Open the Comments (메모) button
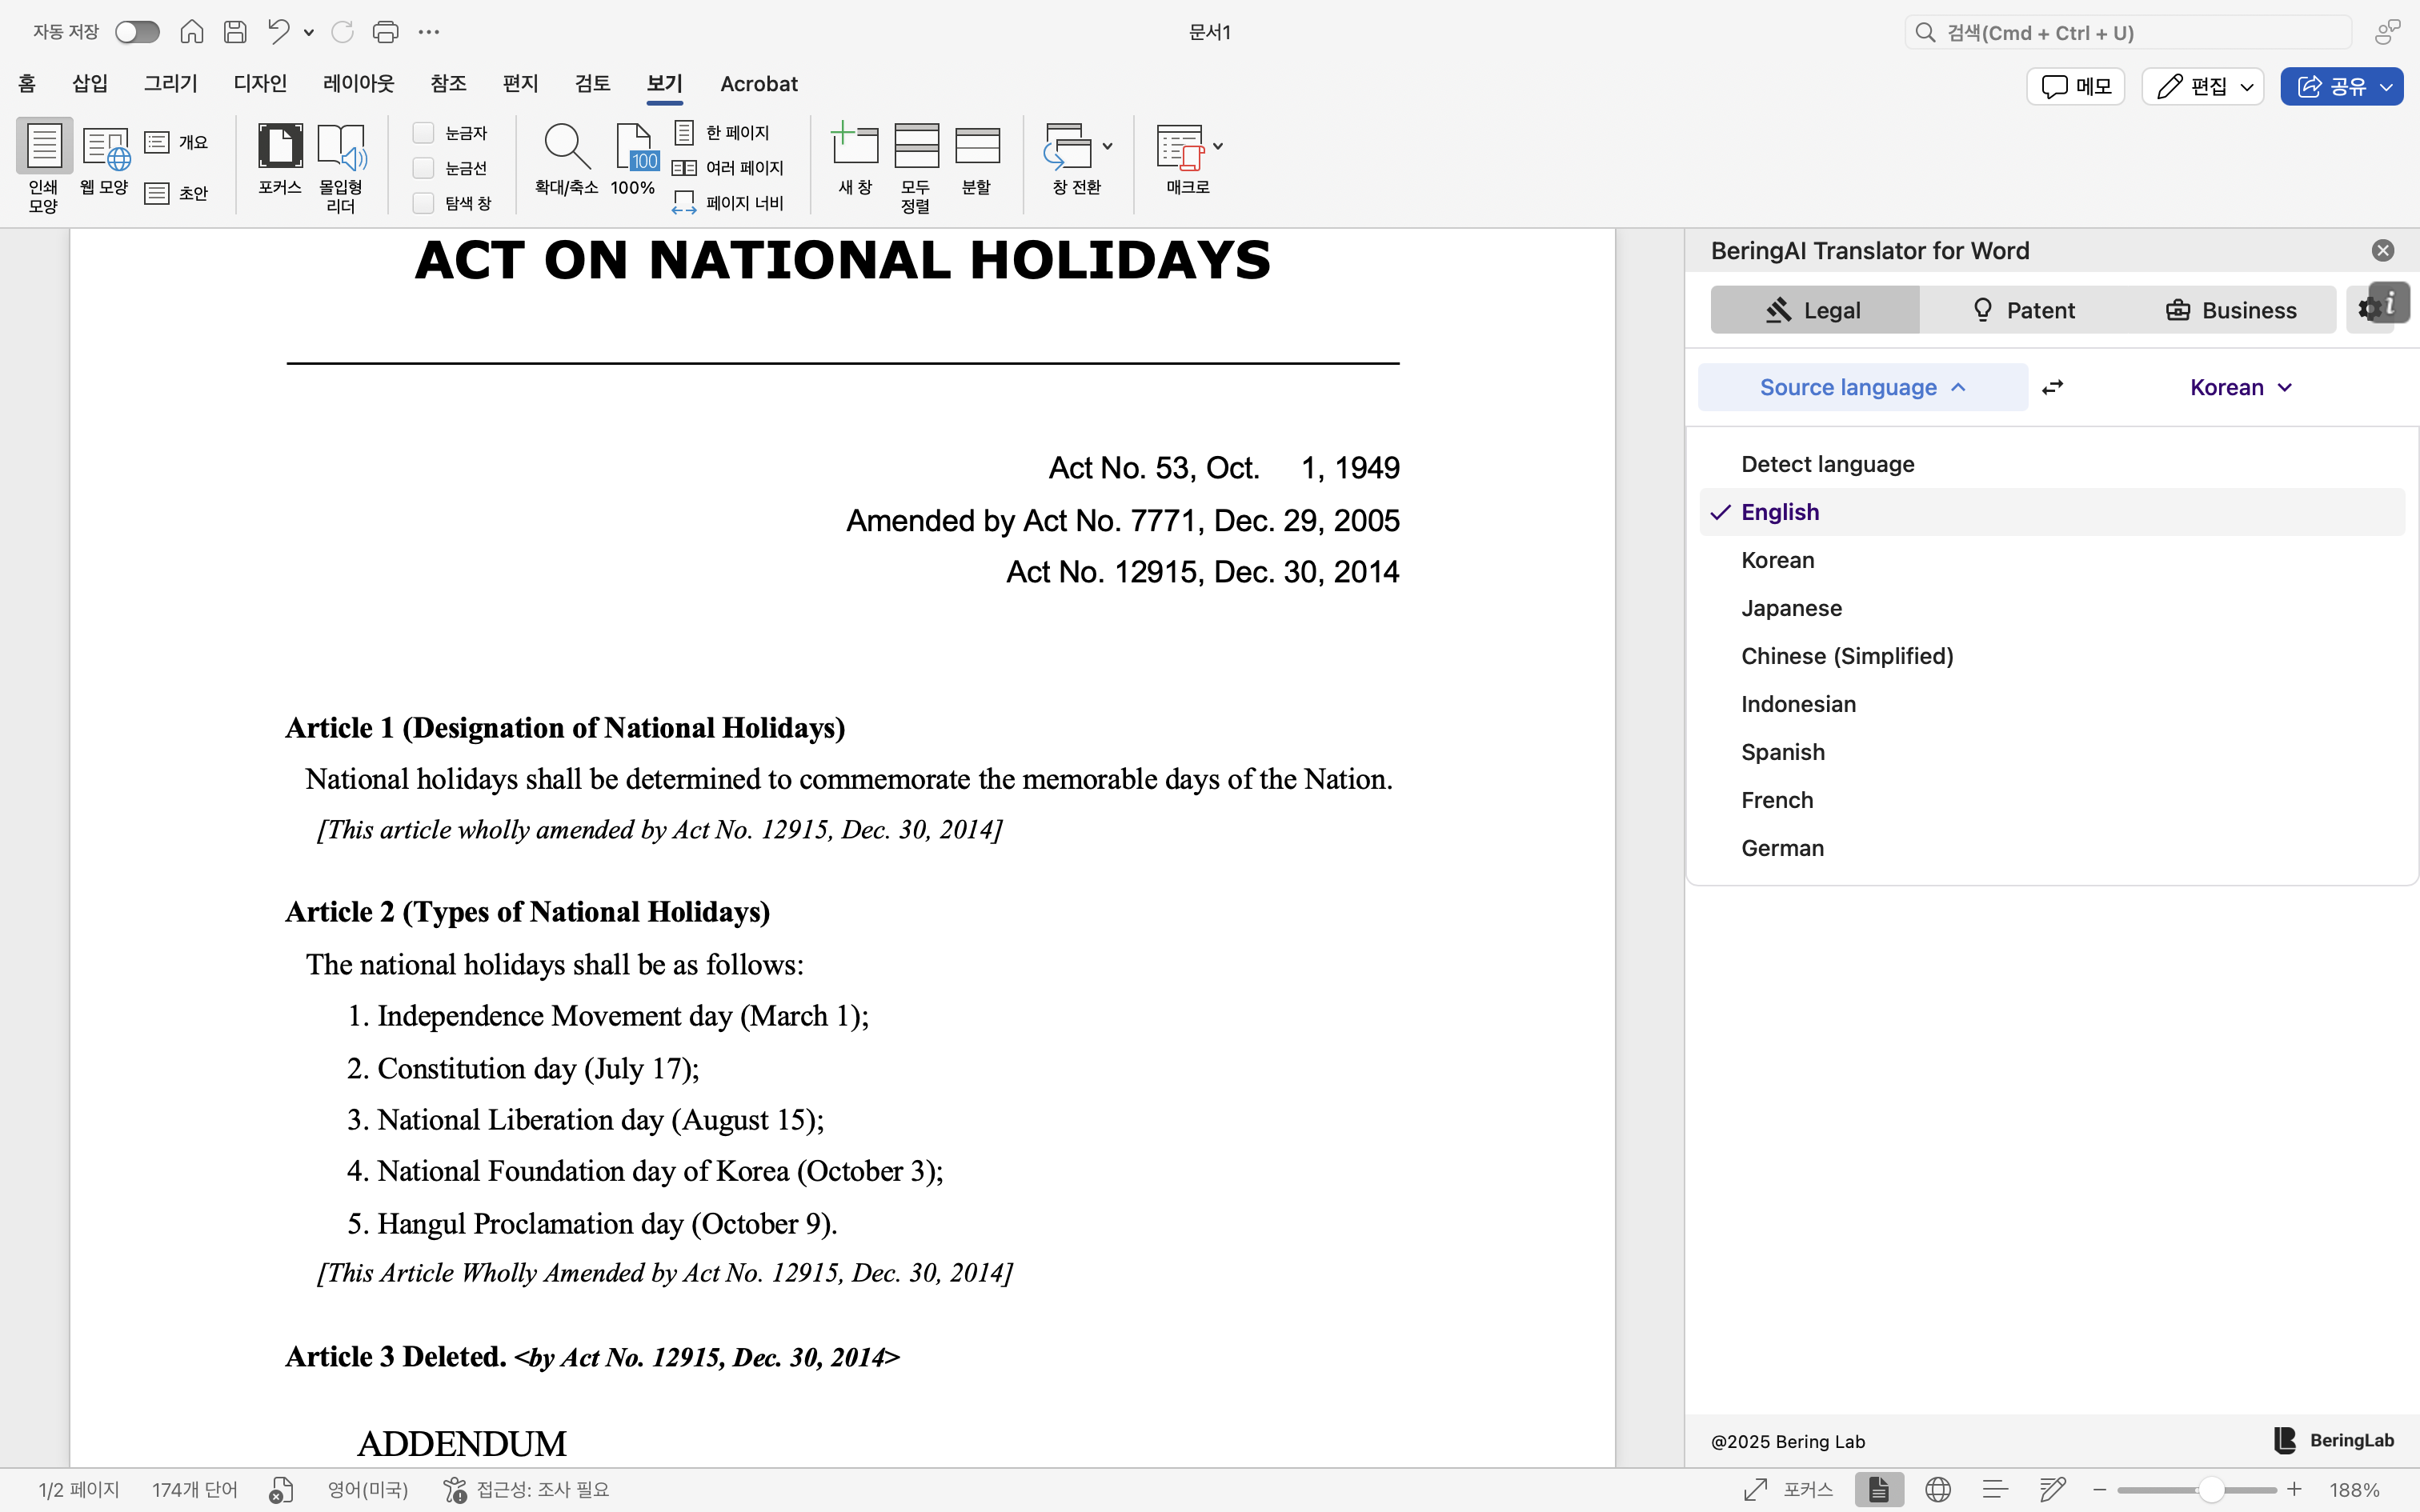Screen dimensions: 2420x1512 pyautogui.click(x=2076, y=86)
